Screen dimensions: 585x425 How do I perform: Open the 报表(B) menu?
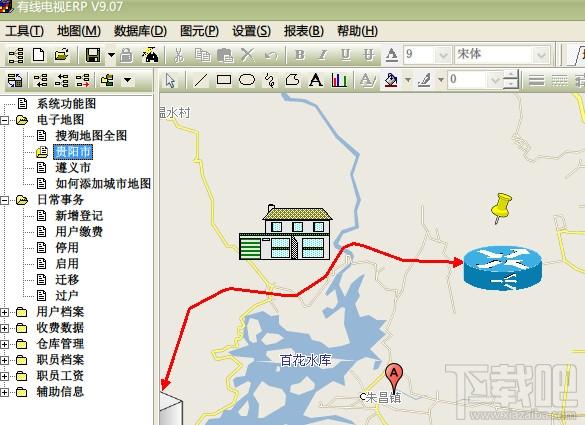[304, 31]
